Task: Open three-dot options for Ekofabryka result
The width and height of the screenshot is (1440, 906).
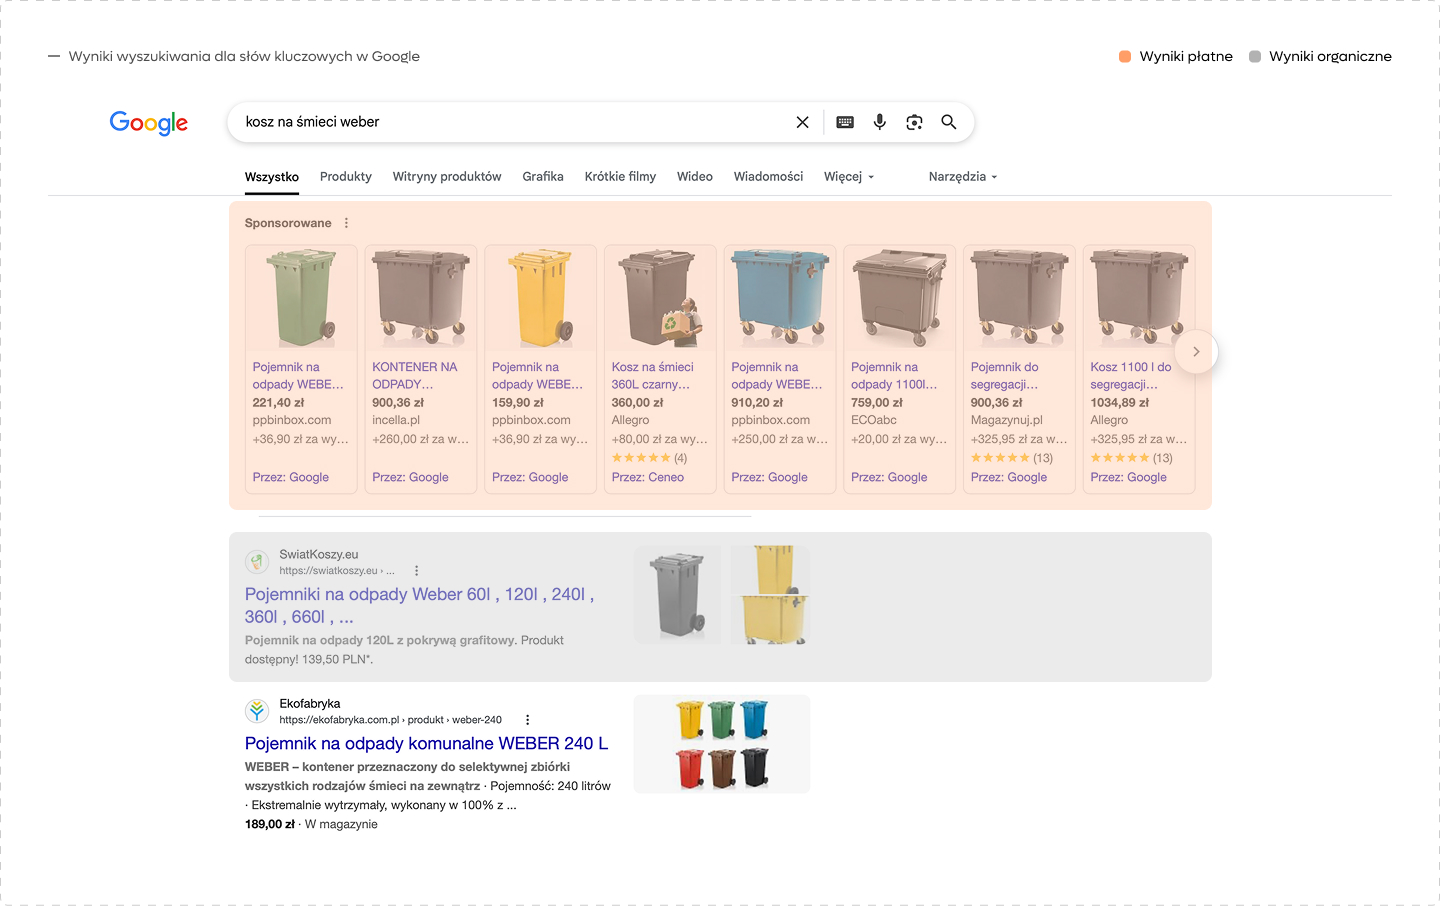Action: 527,720
